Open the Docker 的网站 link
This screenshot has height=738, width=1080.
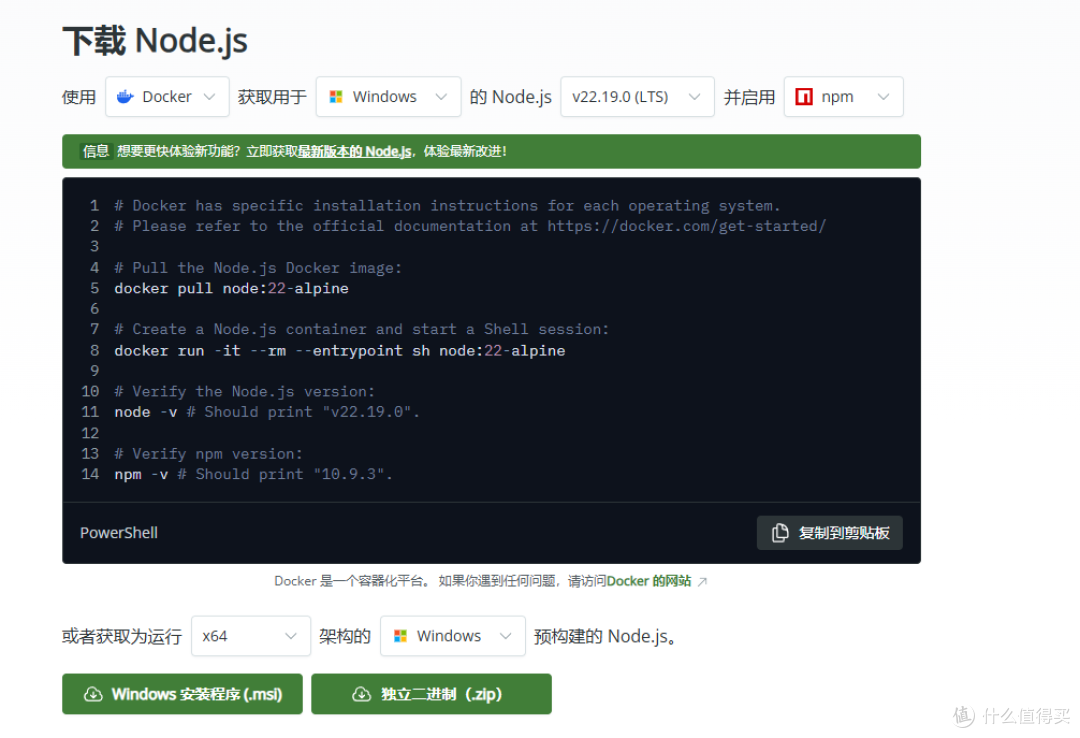coord(649,581)
